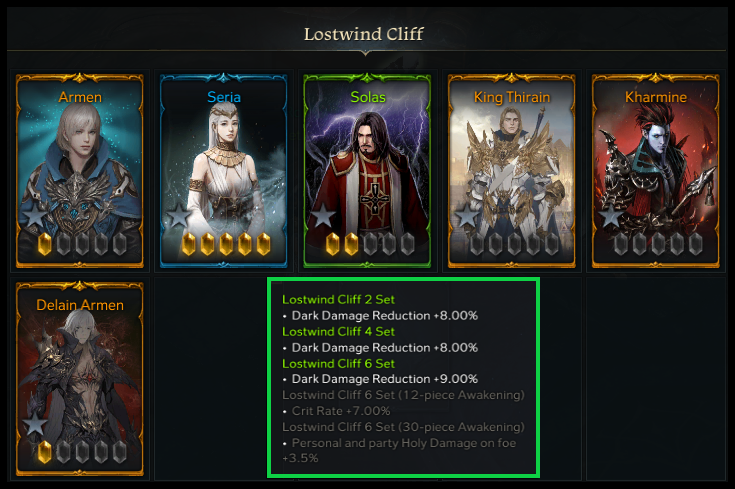735x489 pixels.
Task: Select the Armen card
Action: (x=80, y=171)
